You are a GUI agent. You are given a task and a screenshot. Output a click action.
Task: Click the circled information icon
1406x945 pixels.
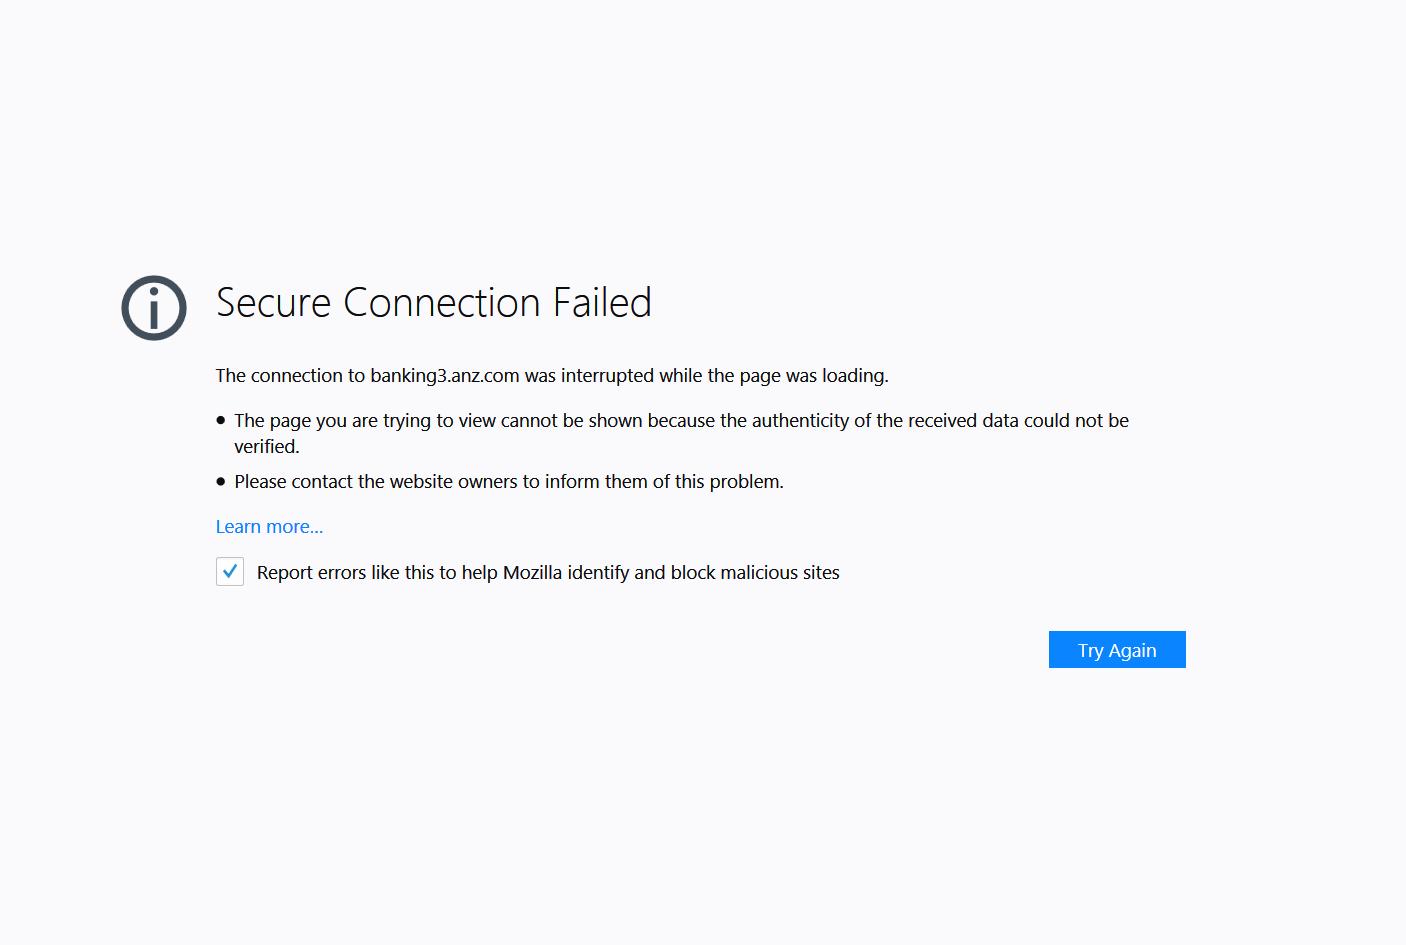click(x=154, y=308)
